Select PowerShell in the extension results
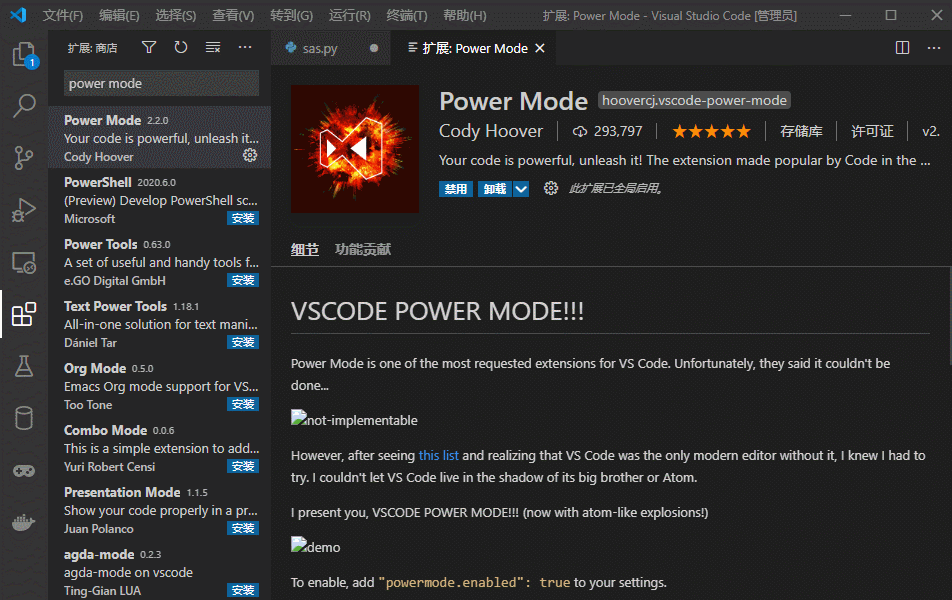The image size is (952, 600). pos(160,200)
